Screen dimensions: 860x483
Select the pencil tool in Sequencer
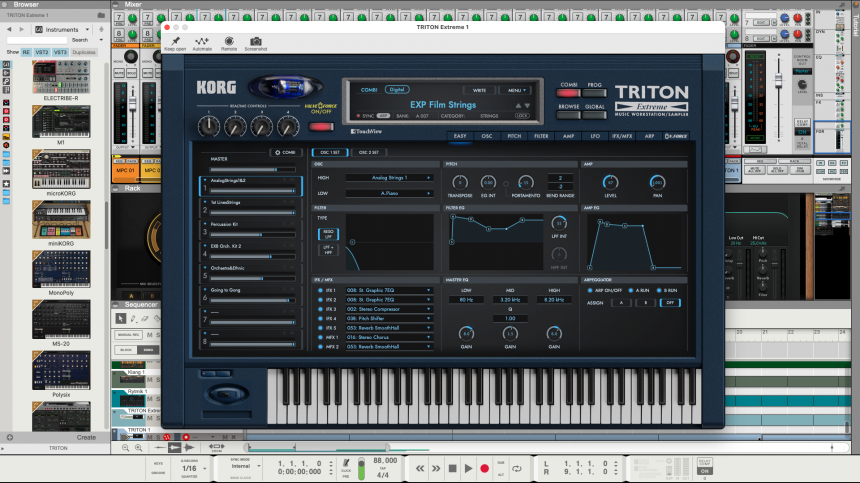pos(133,319)
